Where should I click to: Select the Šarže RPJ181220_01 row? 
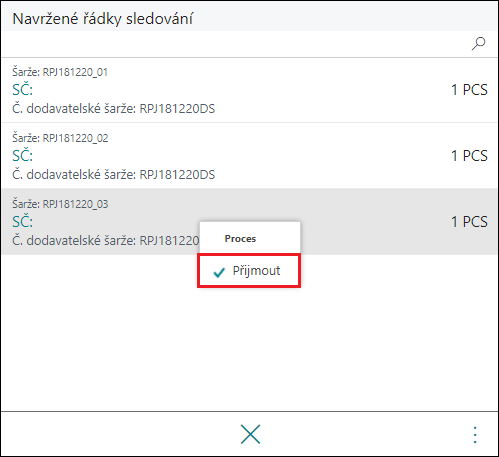click(x=249, y=90)
